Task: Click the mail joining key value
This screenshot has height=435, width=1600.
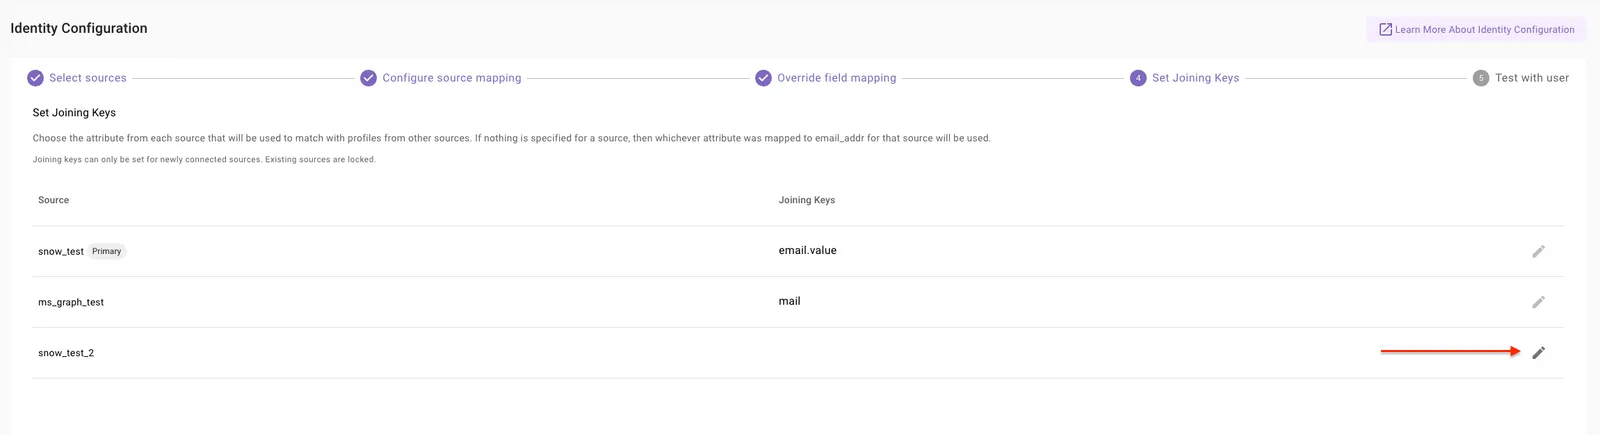Action: (x=789, y=301)
